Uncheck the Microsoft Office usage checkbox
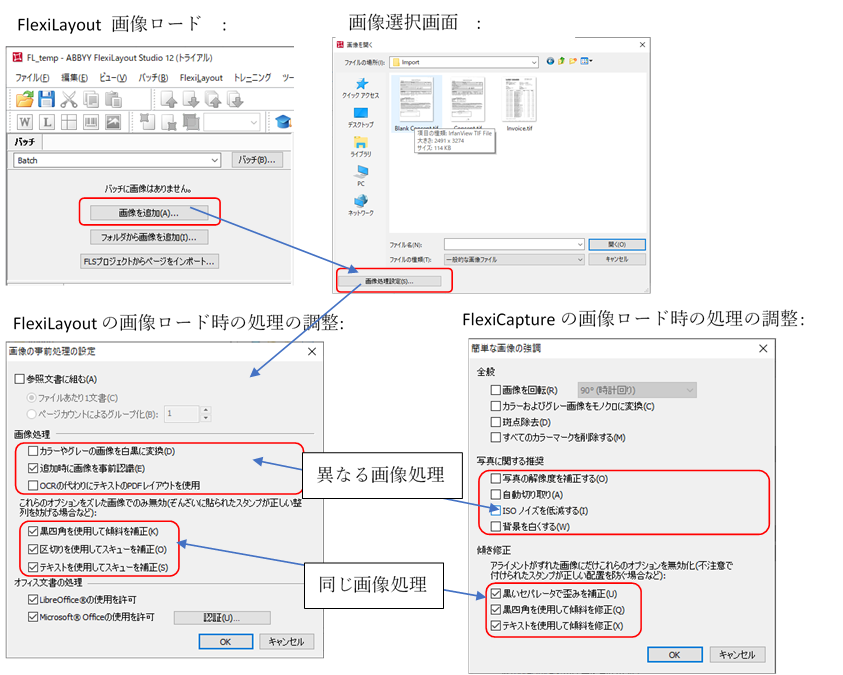Screen dimensions: 843x675 [x=33, y=617]
